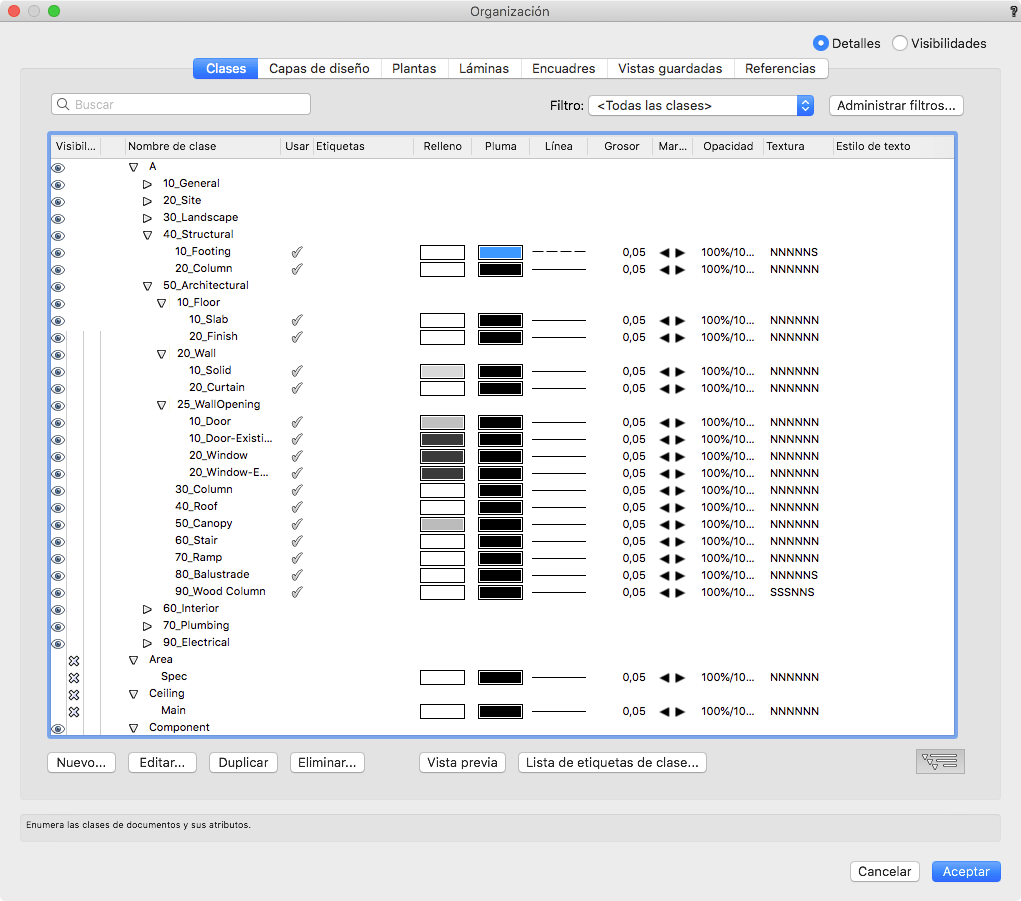Screen dimensions: 1021x901
Task: Click the invisible X icon for Main class
Action: (x=73, y=711)
